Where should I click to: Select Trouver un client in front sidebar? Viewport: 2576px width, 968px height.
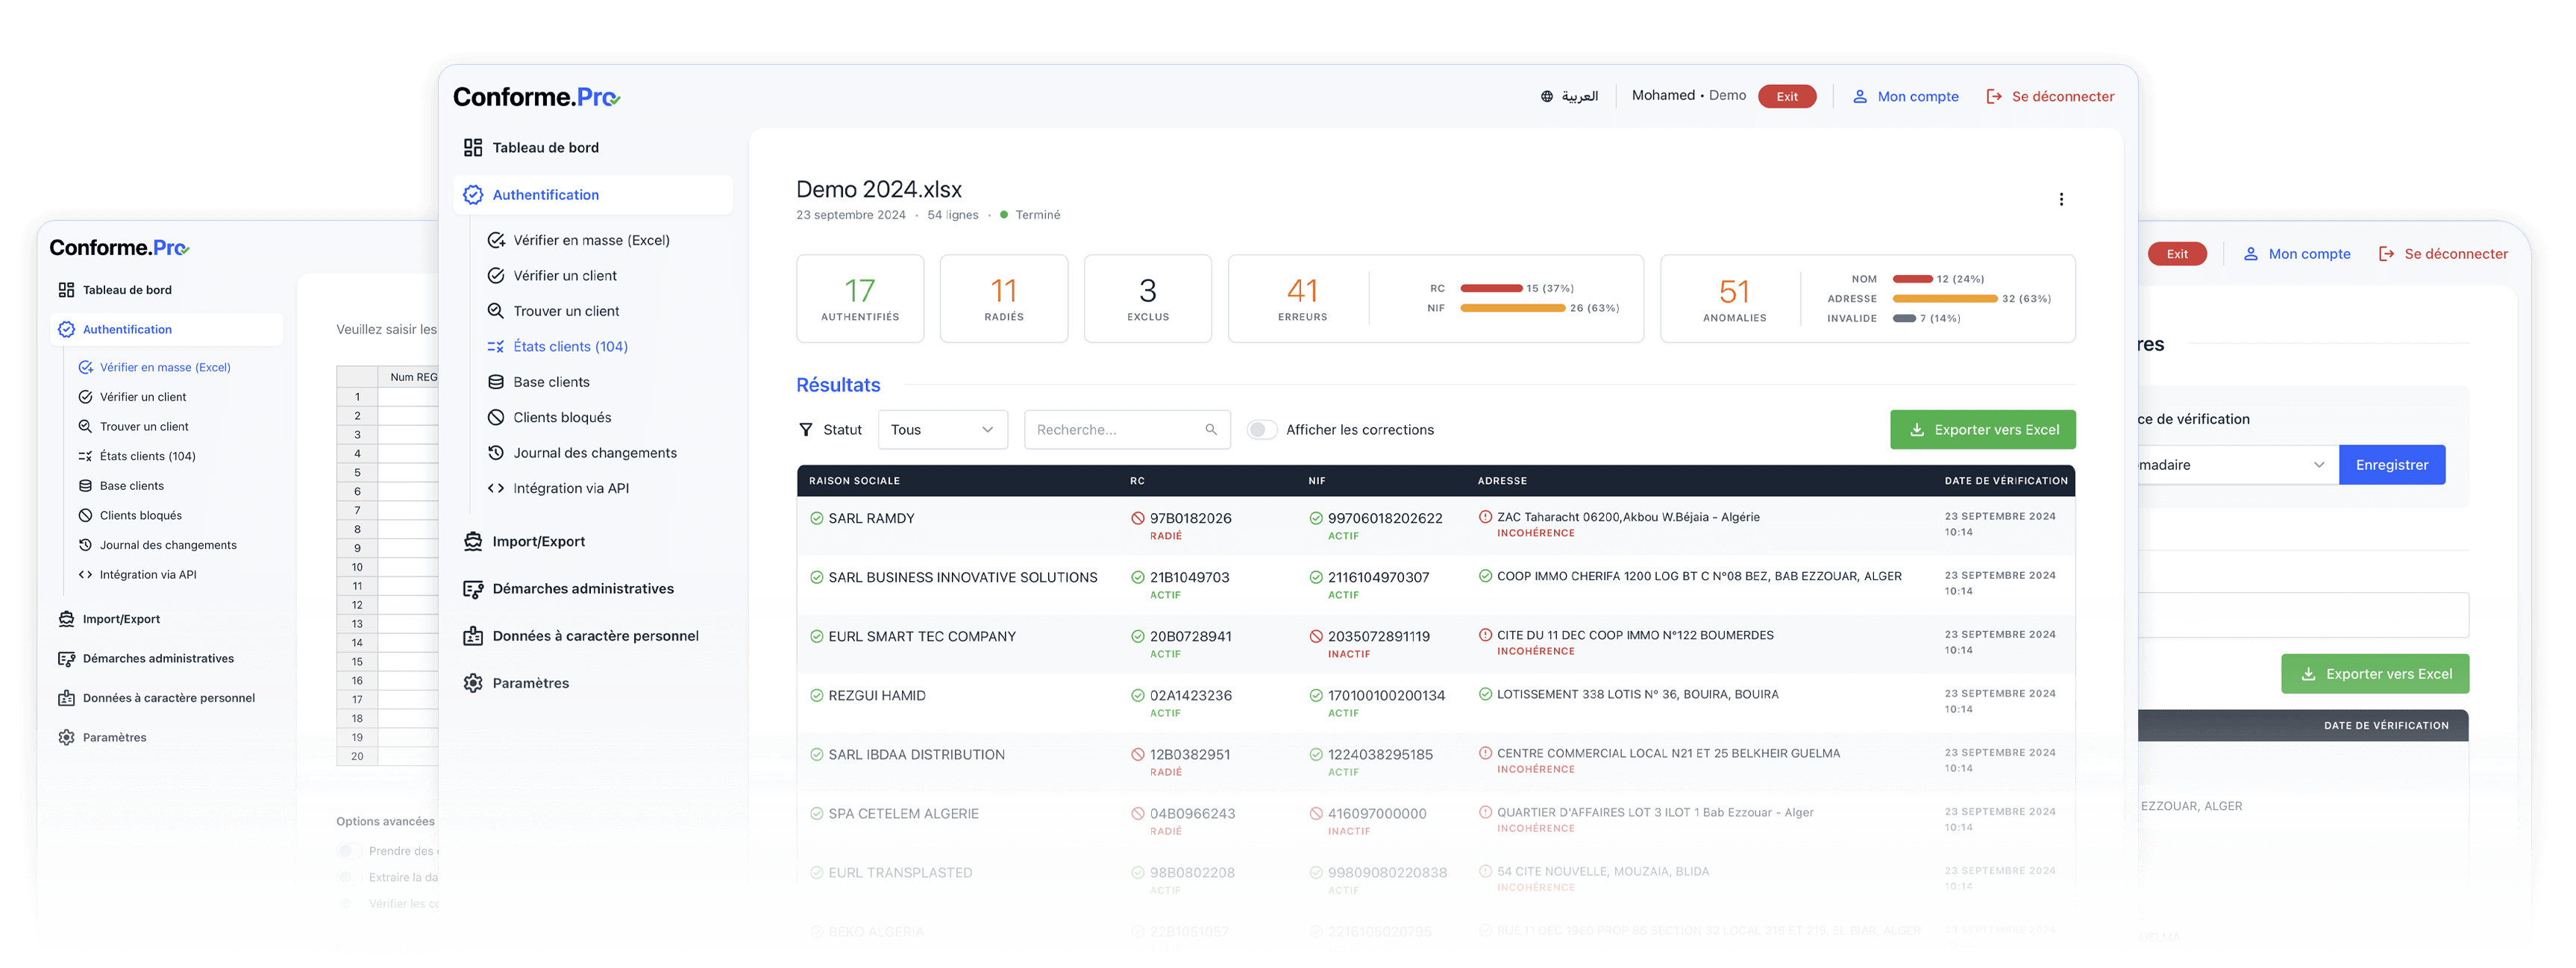point(566,311)
